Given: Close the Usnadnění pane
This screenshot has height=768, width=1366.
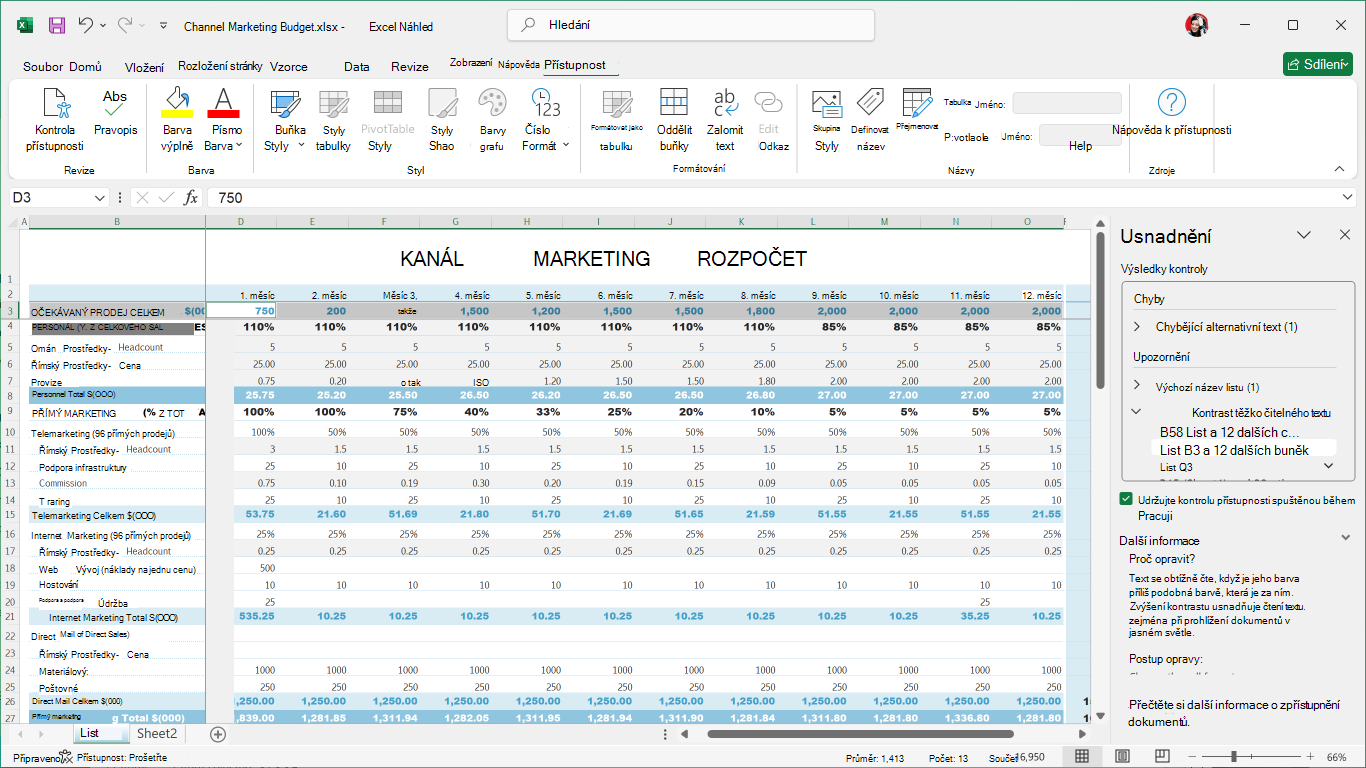Looking at the screenshot, I should [1345, 234].
